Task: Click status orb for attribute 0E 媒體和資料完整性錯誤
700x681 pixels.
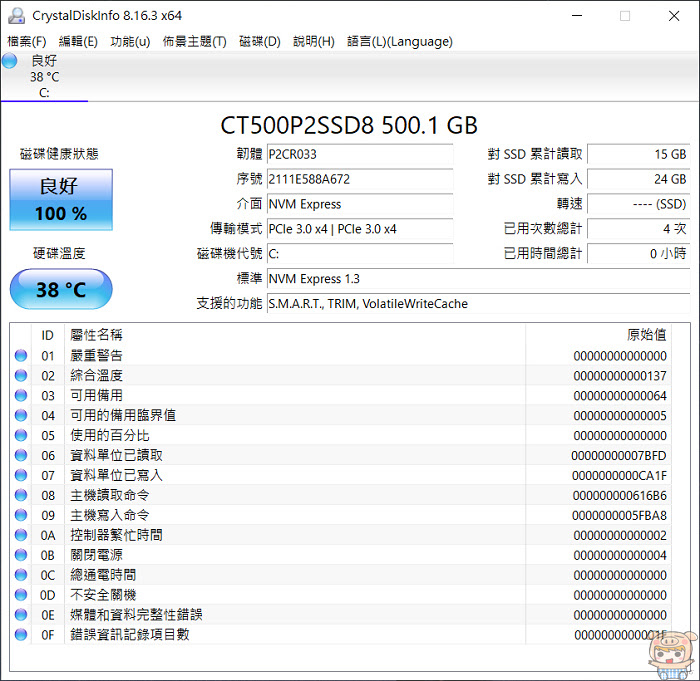Action: tap(21, 615)
